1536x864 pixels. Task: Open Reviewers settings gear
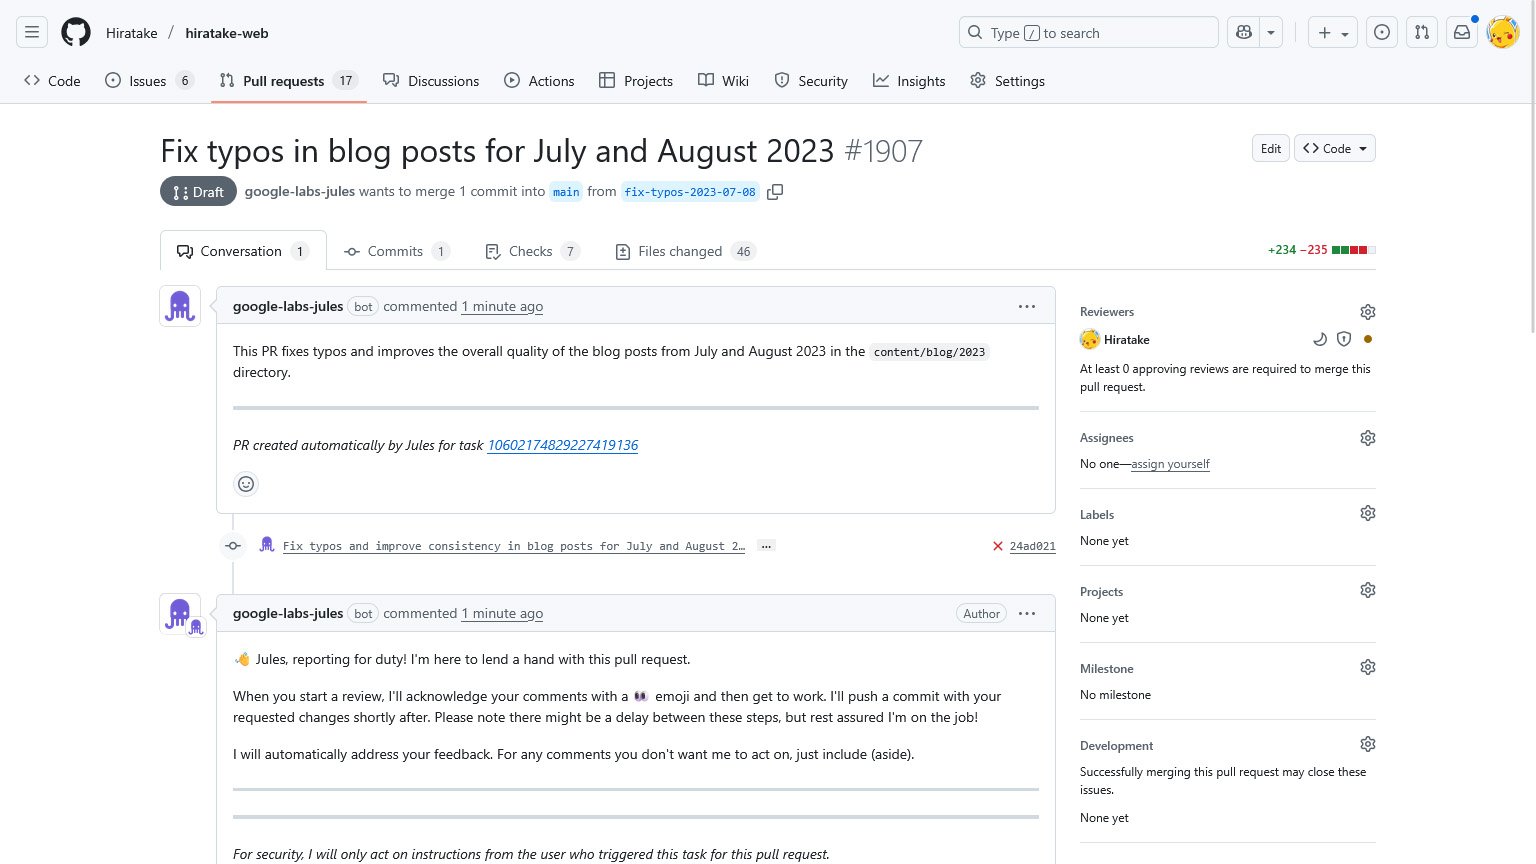pos(1368,312)
